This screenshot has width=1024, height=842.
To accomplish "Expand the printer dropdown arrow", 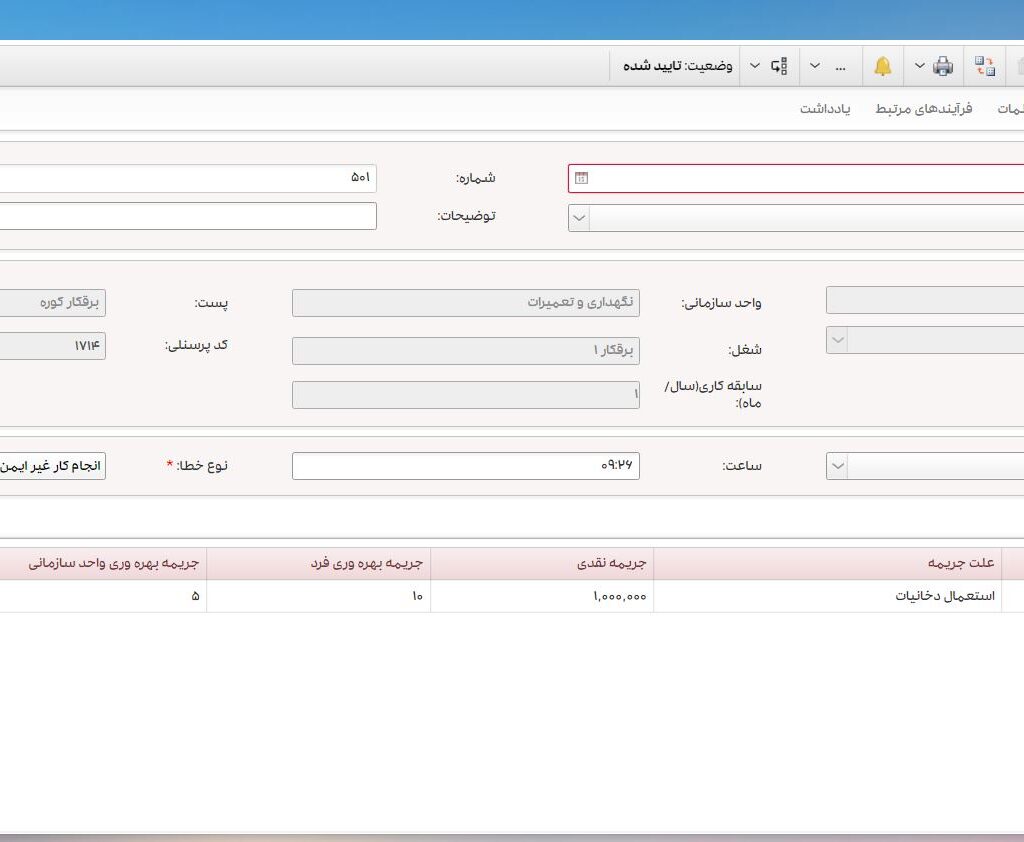I will point(919,66).
